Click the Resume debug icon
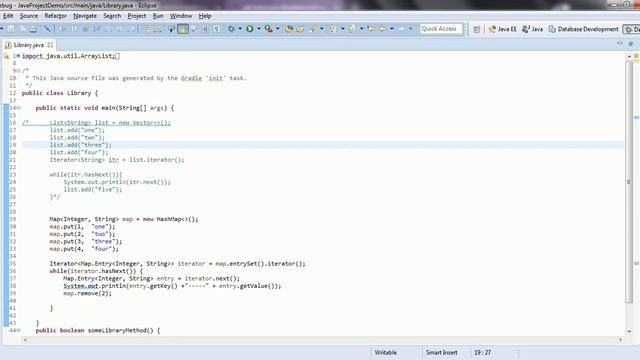640x360 pixels. tap(62, 29)
